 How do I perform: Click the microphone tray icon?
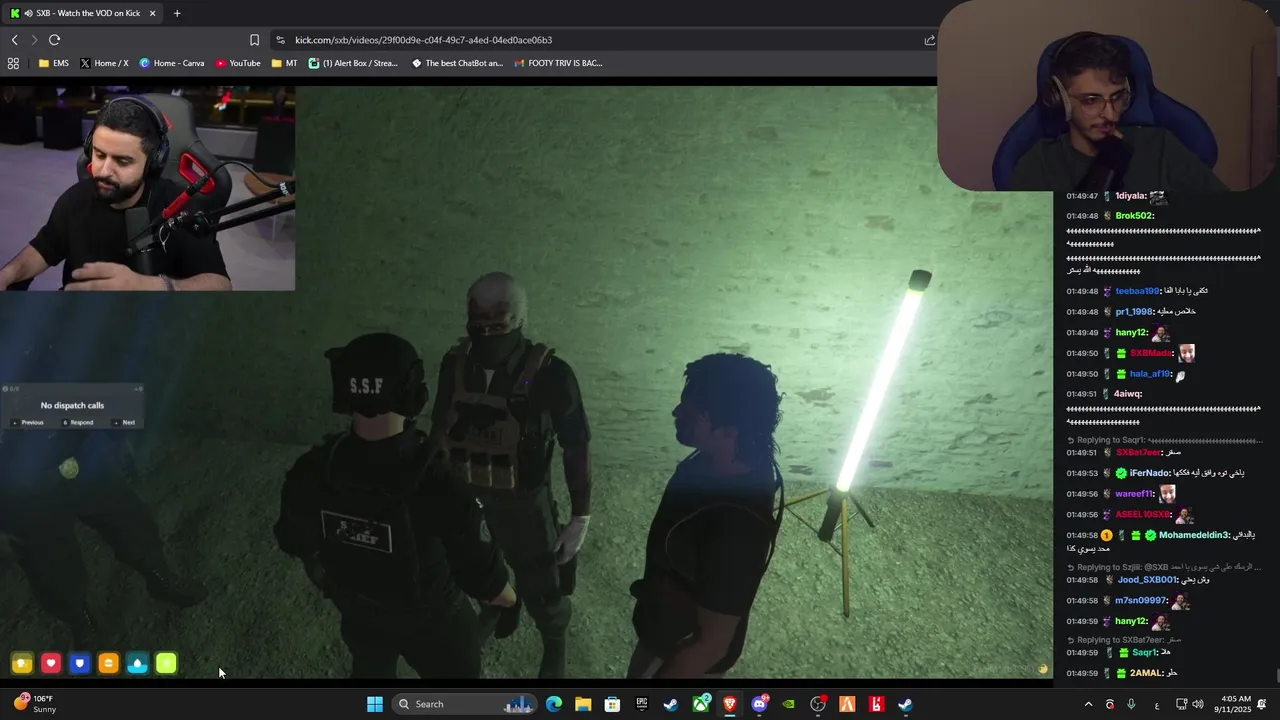coord(1131,704)
